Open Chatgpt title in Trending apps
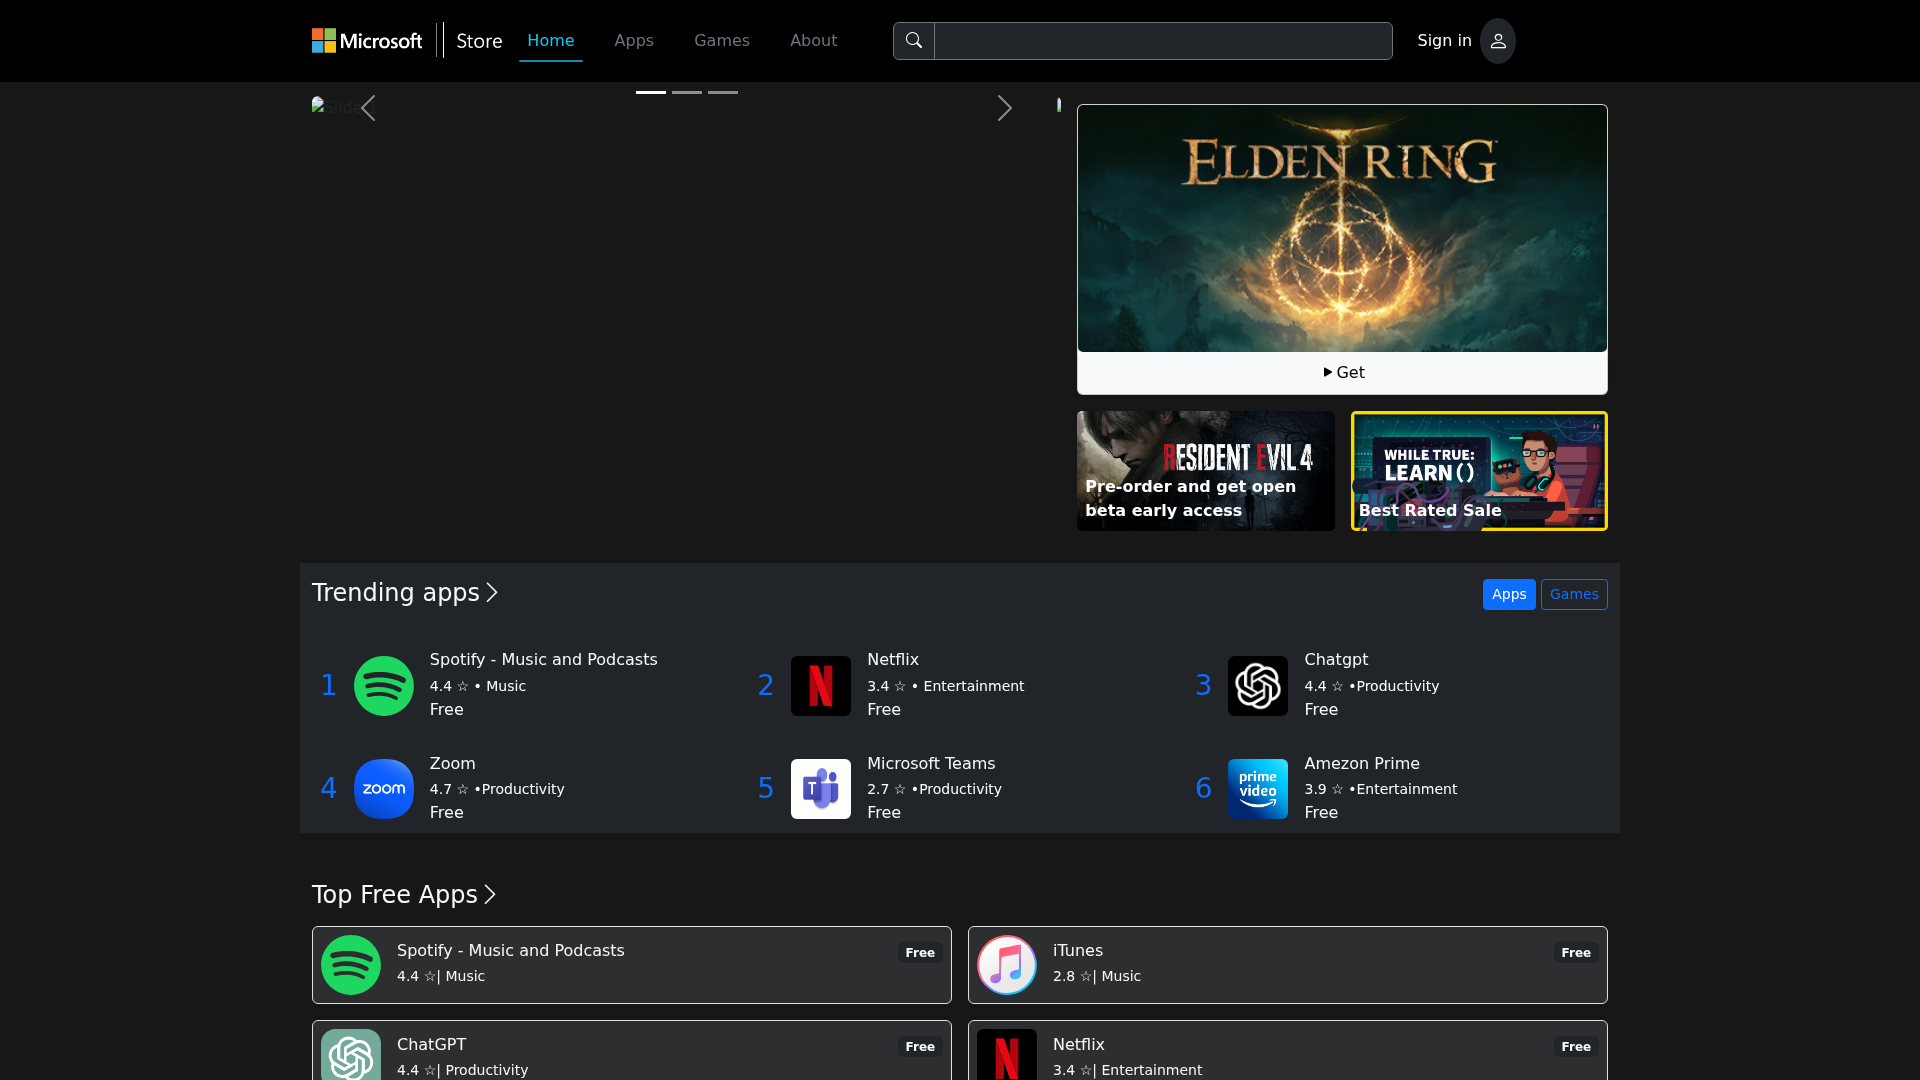1920x1080 pixels. [x=1336, y=660]
